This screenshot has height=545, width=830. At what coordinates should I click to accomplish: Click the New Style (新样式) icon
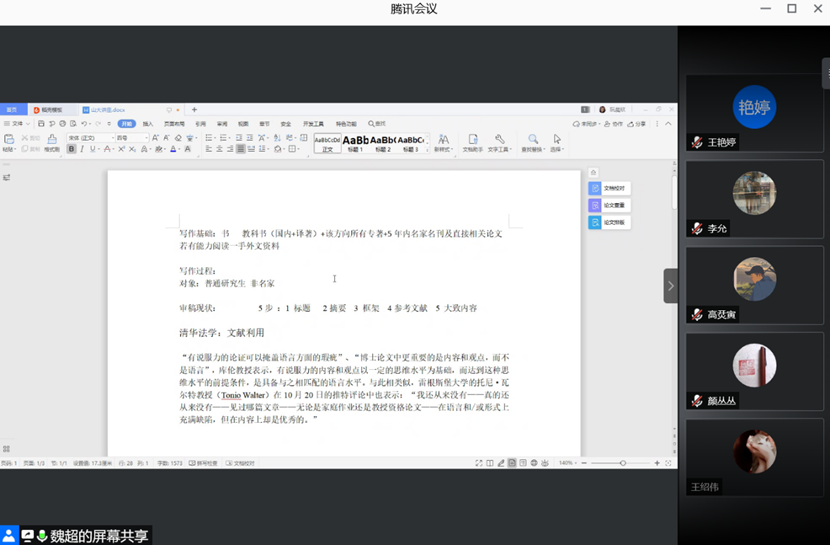coord(442,142)
